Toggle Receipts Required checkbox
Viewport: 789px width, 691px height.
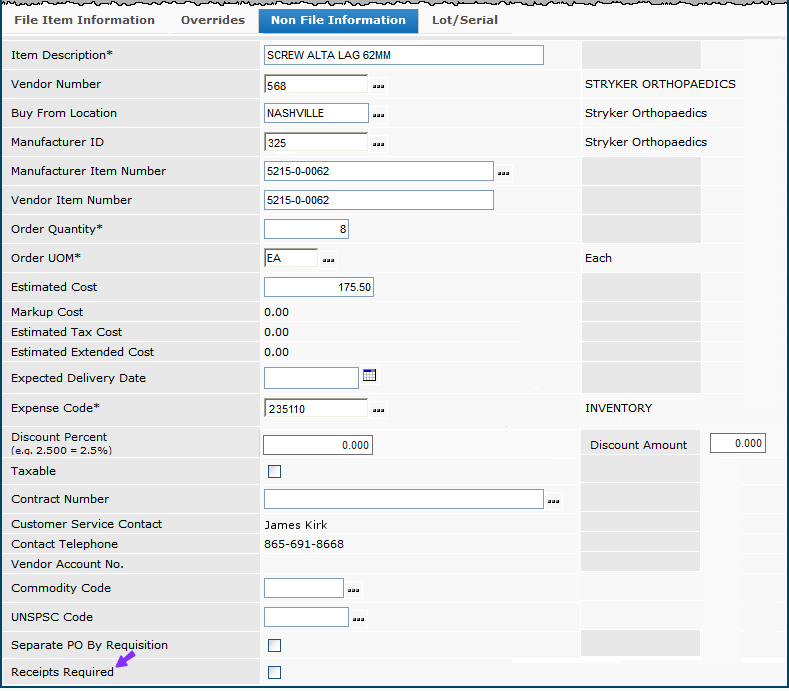click(x=275, y=672)
